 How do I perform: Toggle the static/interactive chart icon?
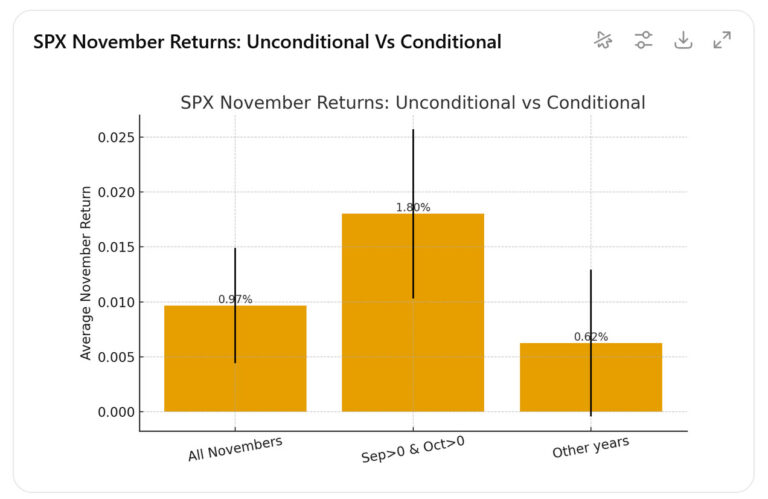click(603, 40)
